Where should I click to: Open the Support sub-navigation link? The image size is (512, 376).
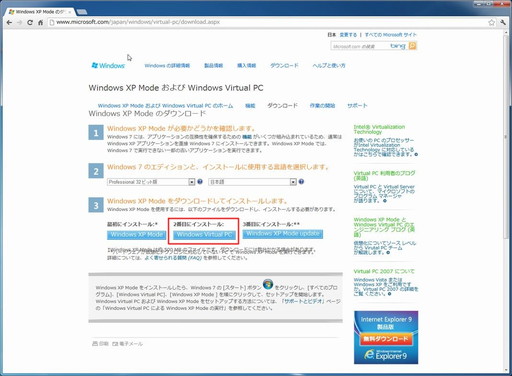pos(357,106)
